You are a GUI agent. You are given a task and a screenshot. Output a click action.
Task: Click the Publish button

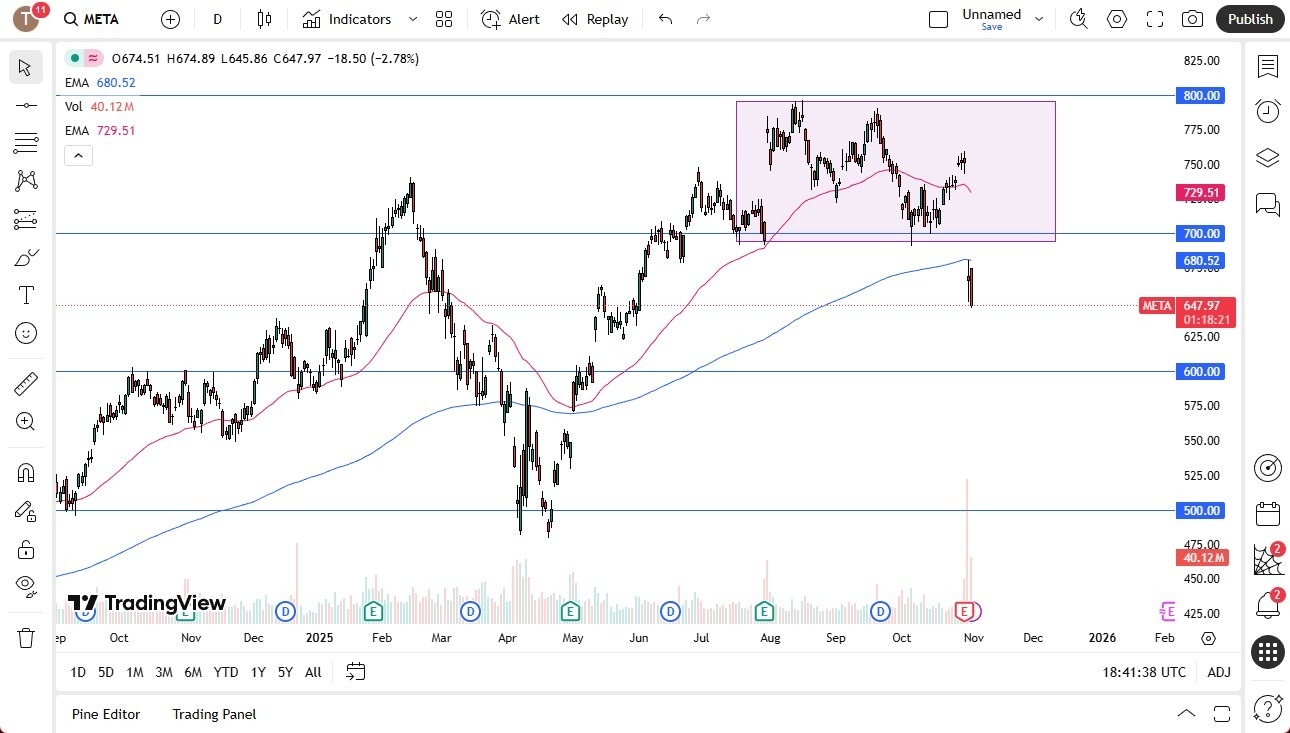(1249, 19)
